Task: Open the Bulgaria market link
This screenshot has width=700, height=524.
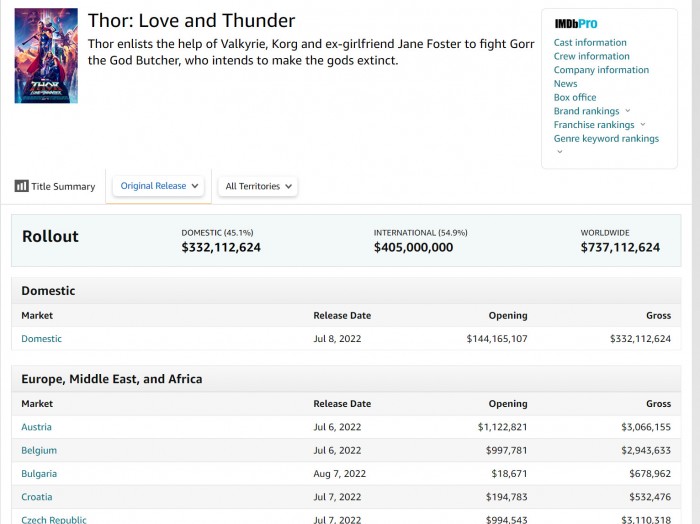Action: 39,474
